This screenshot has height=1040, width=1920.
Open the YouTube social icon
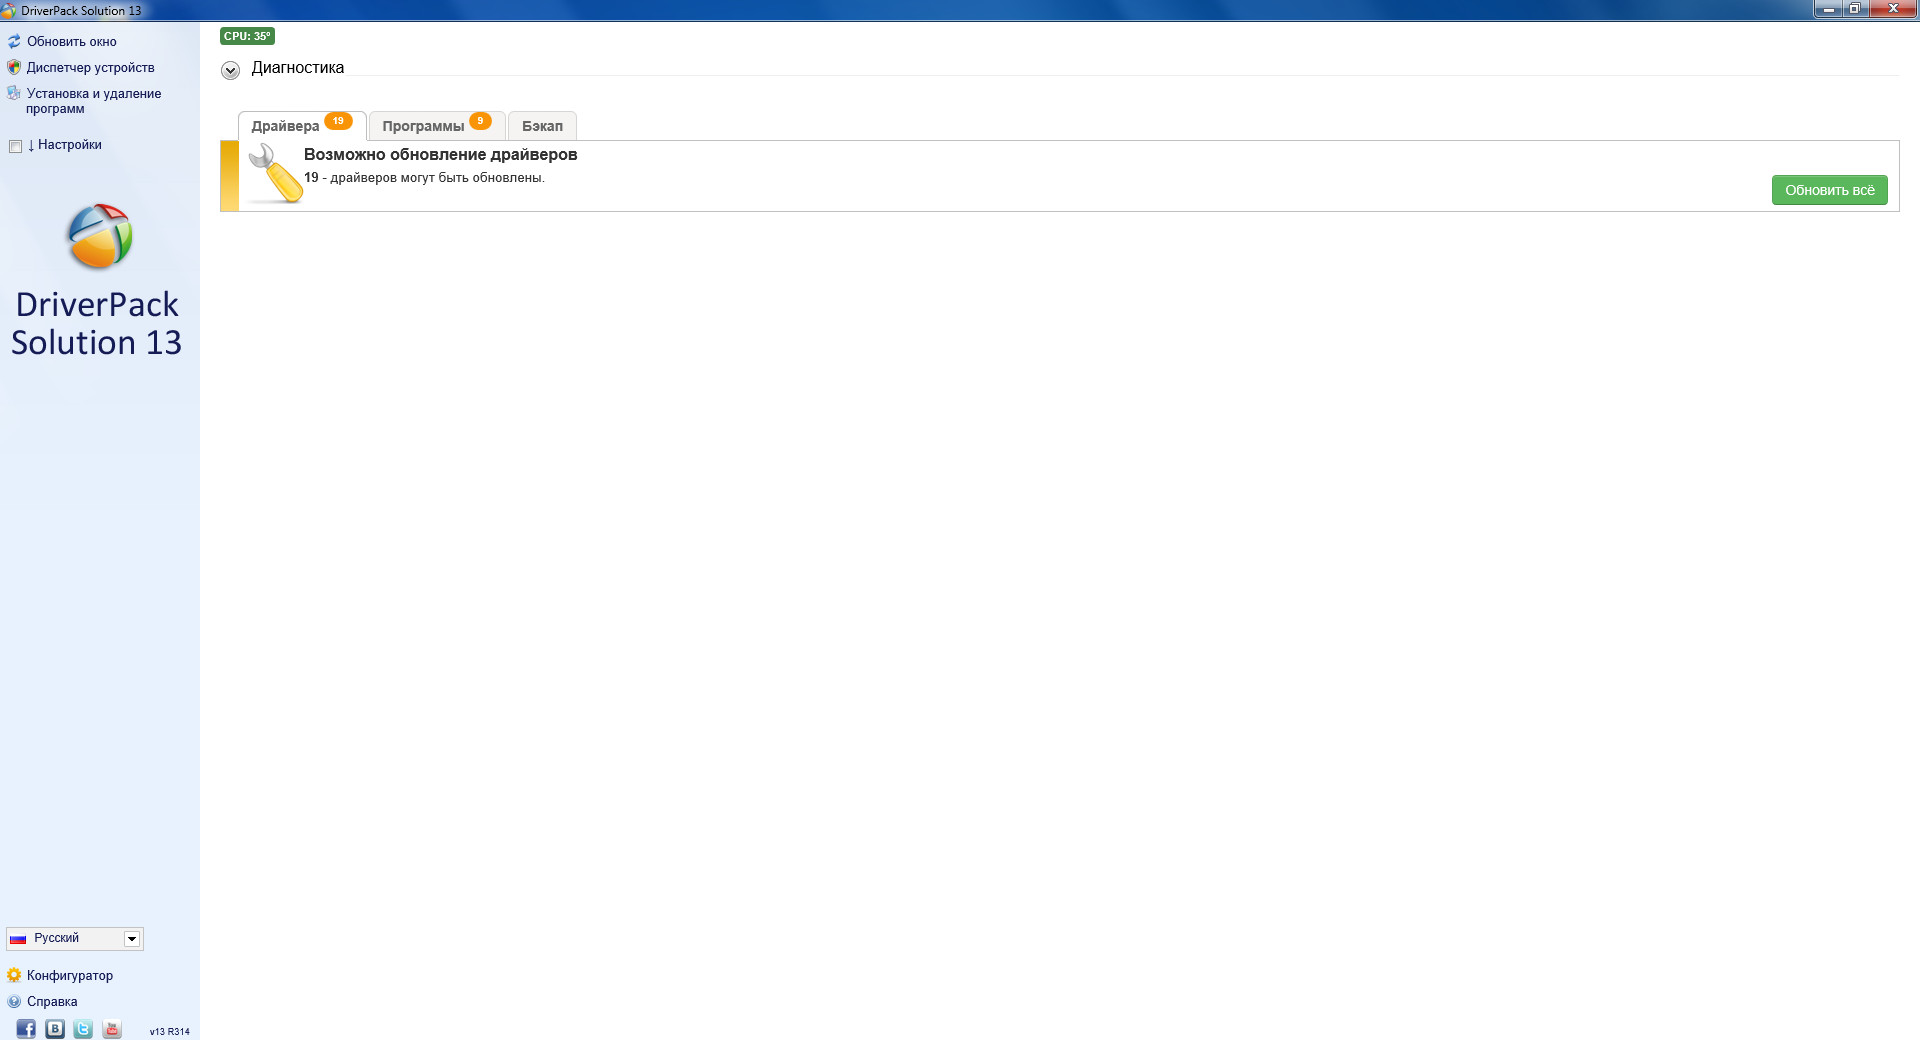pos(112,1028)
